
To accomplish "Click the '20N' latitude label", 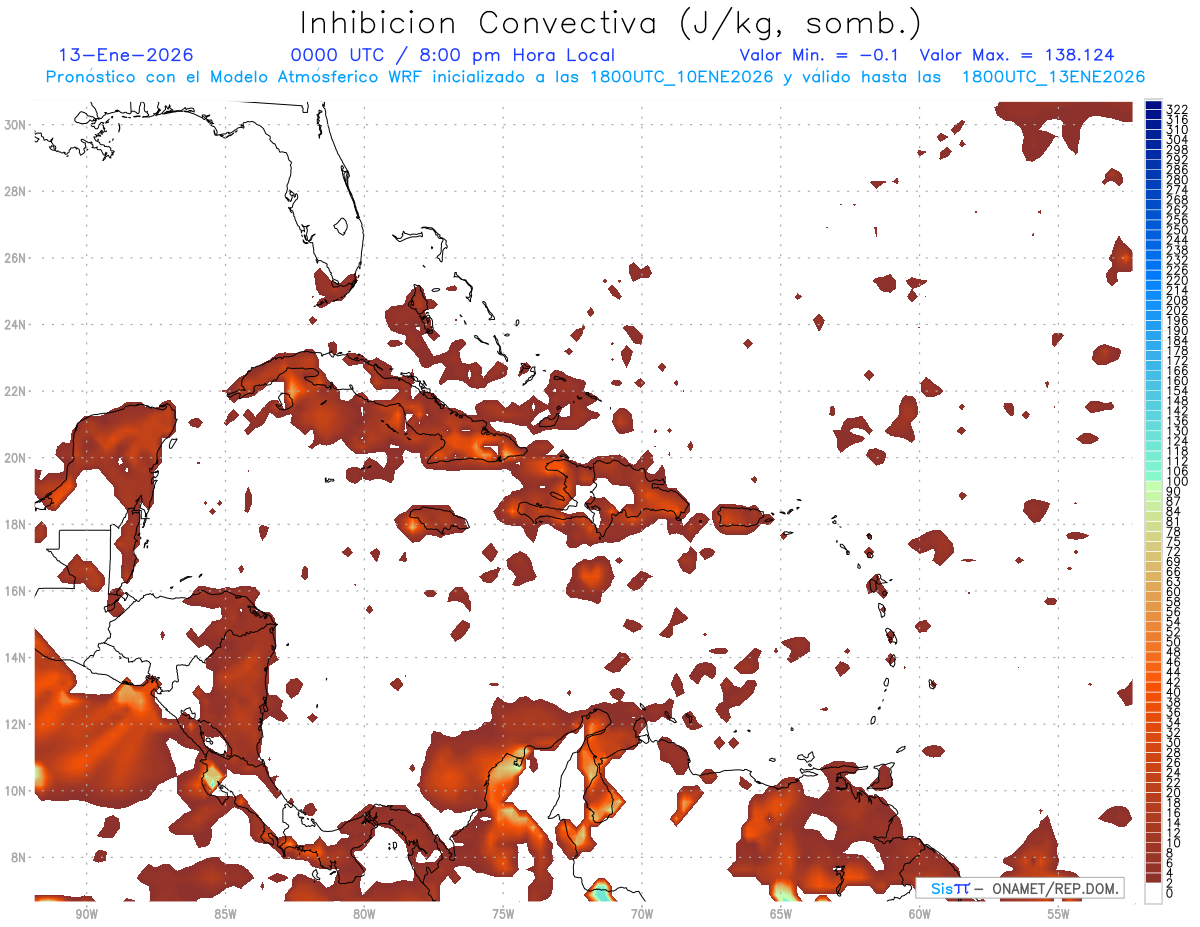I will tap(17, 458).
